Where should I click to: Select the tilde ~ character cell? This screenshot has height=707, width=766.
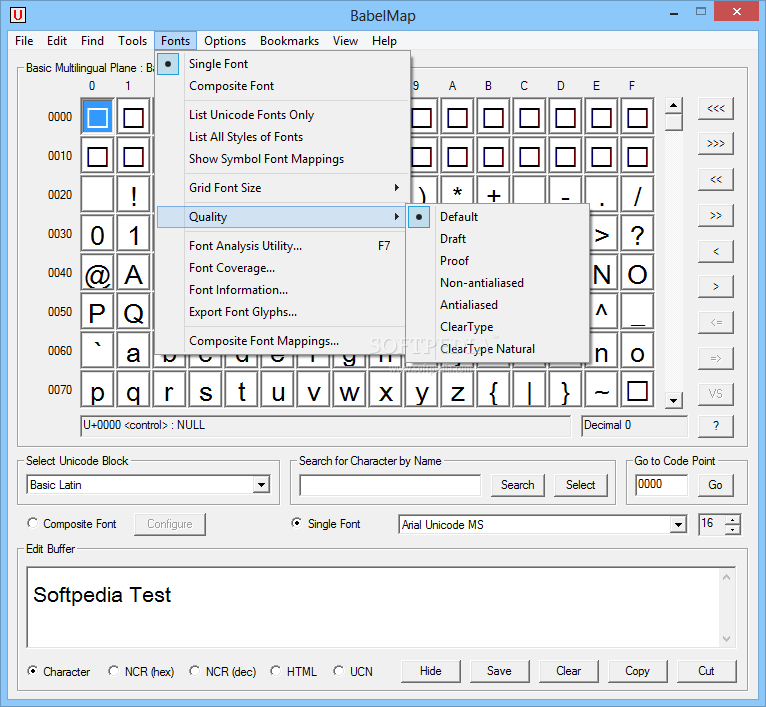(601, 391)
